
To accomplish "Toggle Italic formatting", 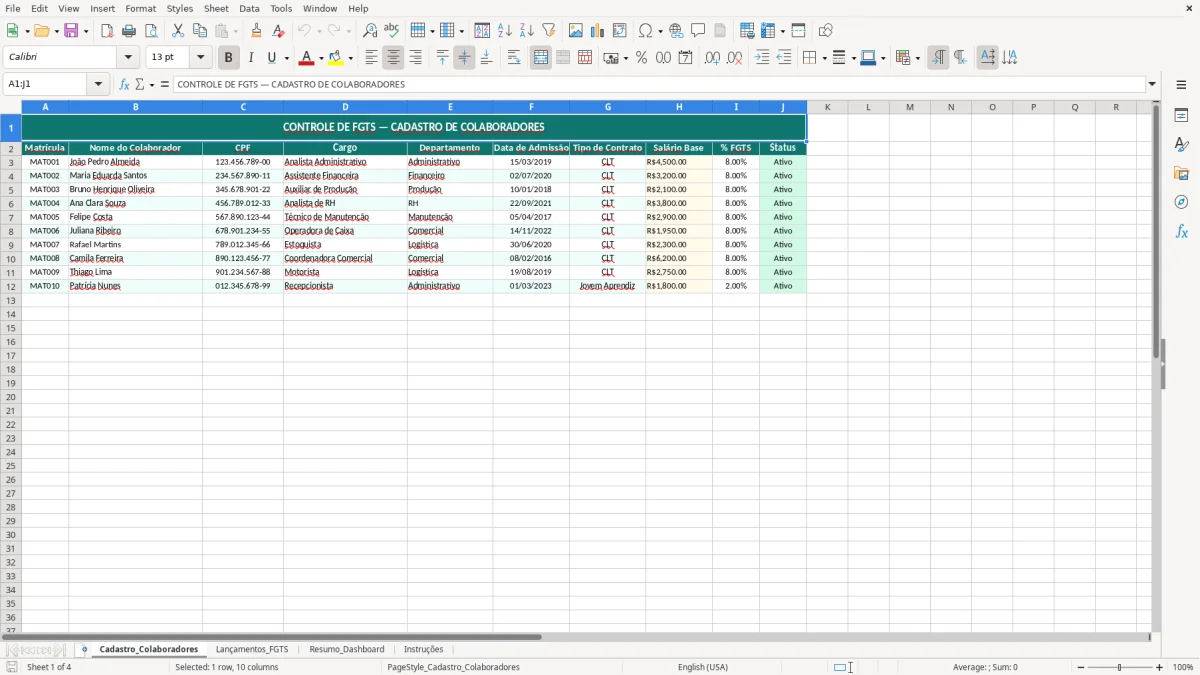I will [x=251, y=58].
